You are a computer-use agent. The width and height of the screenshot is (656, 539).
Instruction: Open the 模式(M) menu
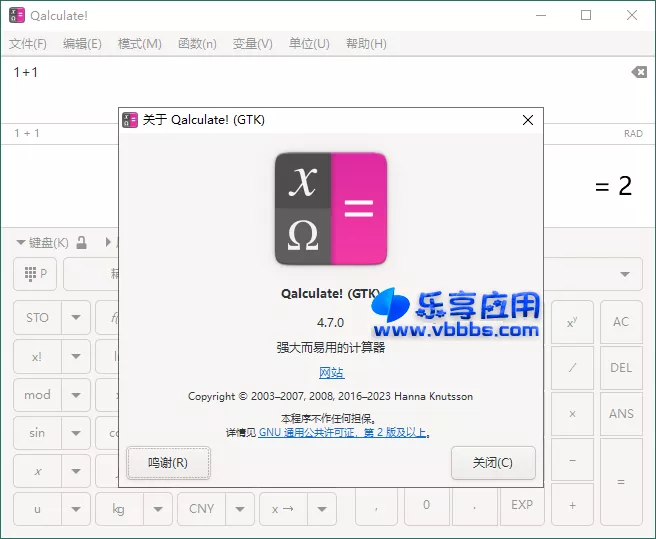tap(139, 44)
